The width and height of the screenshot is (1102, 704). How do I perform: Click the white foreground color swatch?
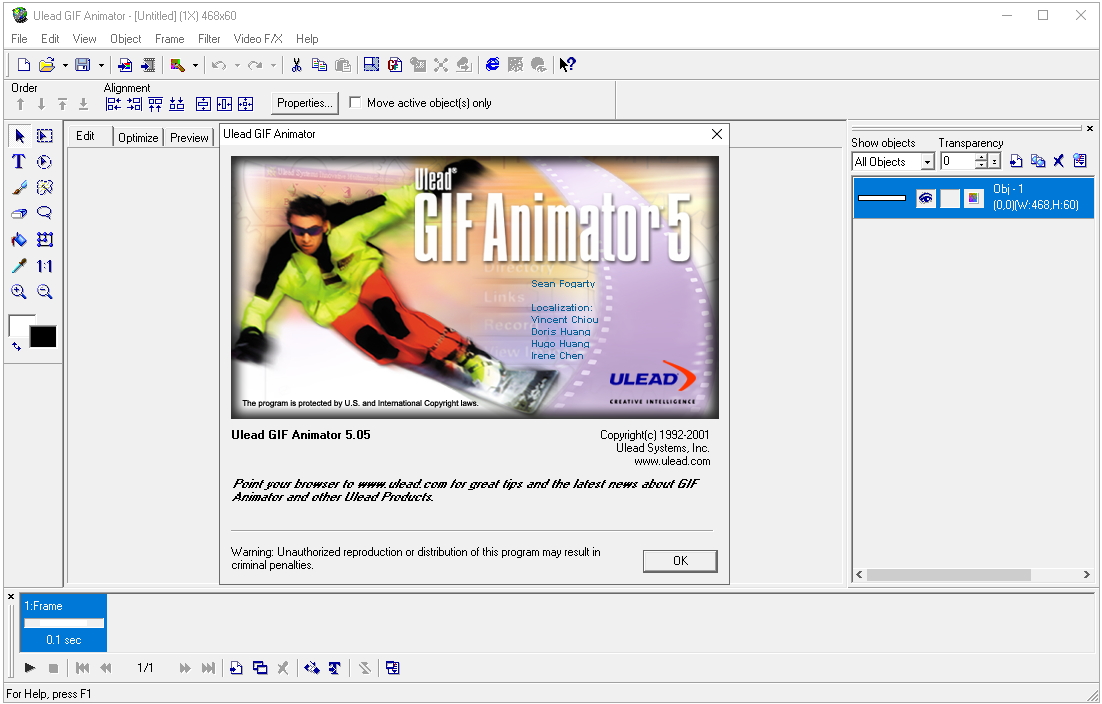[x=20, y=325]
